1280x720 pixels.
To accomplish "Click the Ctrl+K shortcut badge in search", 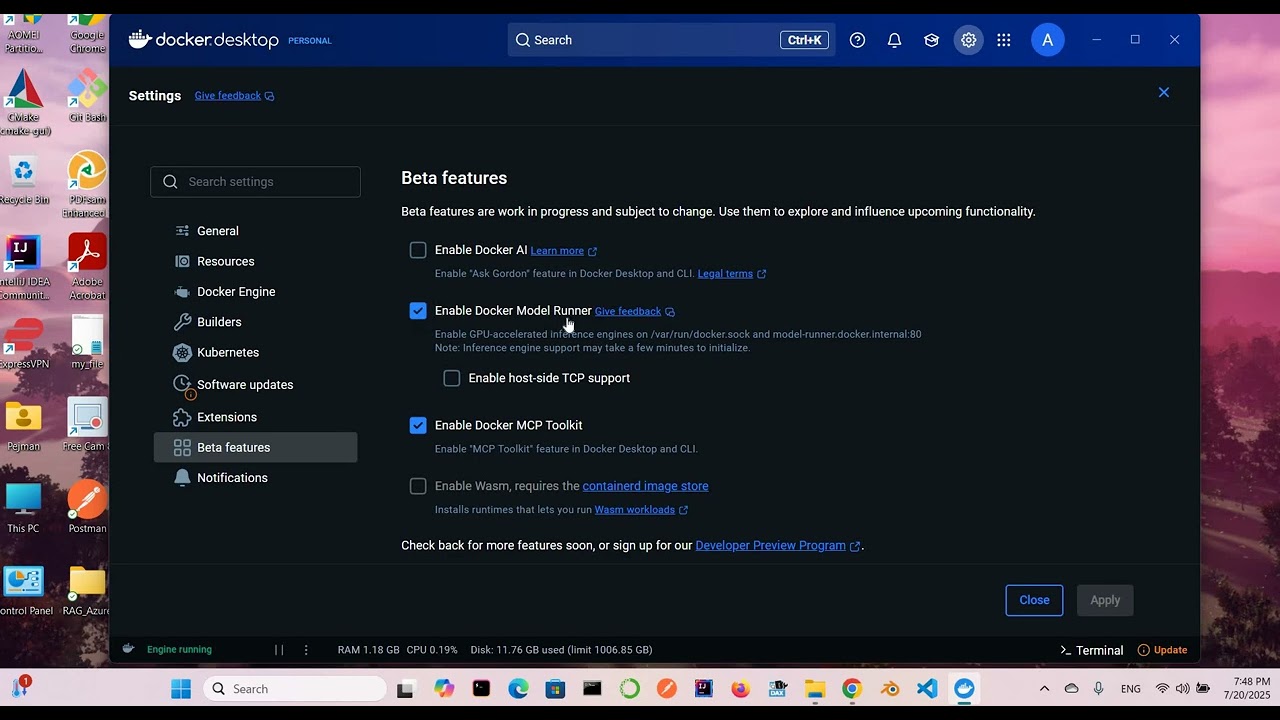I will click(804, 40).
